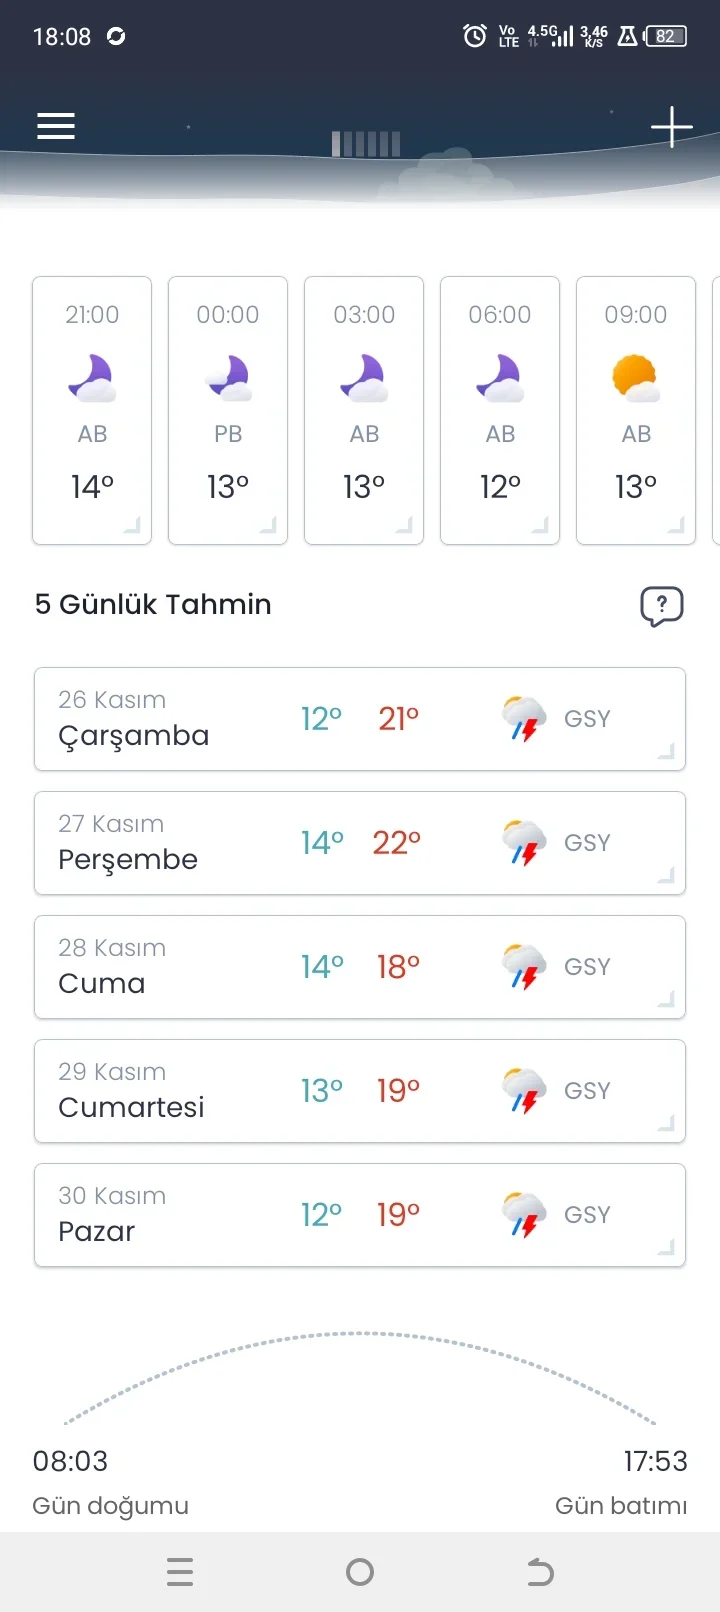
Task: Tap the sun icon in the 09:00 forecast
Action: point(636,378)
